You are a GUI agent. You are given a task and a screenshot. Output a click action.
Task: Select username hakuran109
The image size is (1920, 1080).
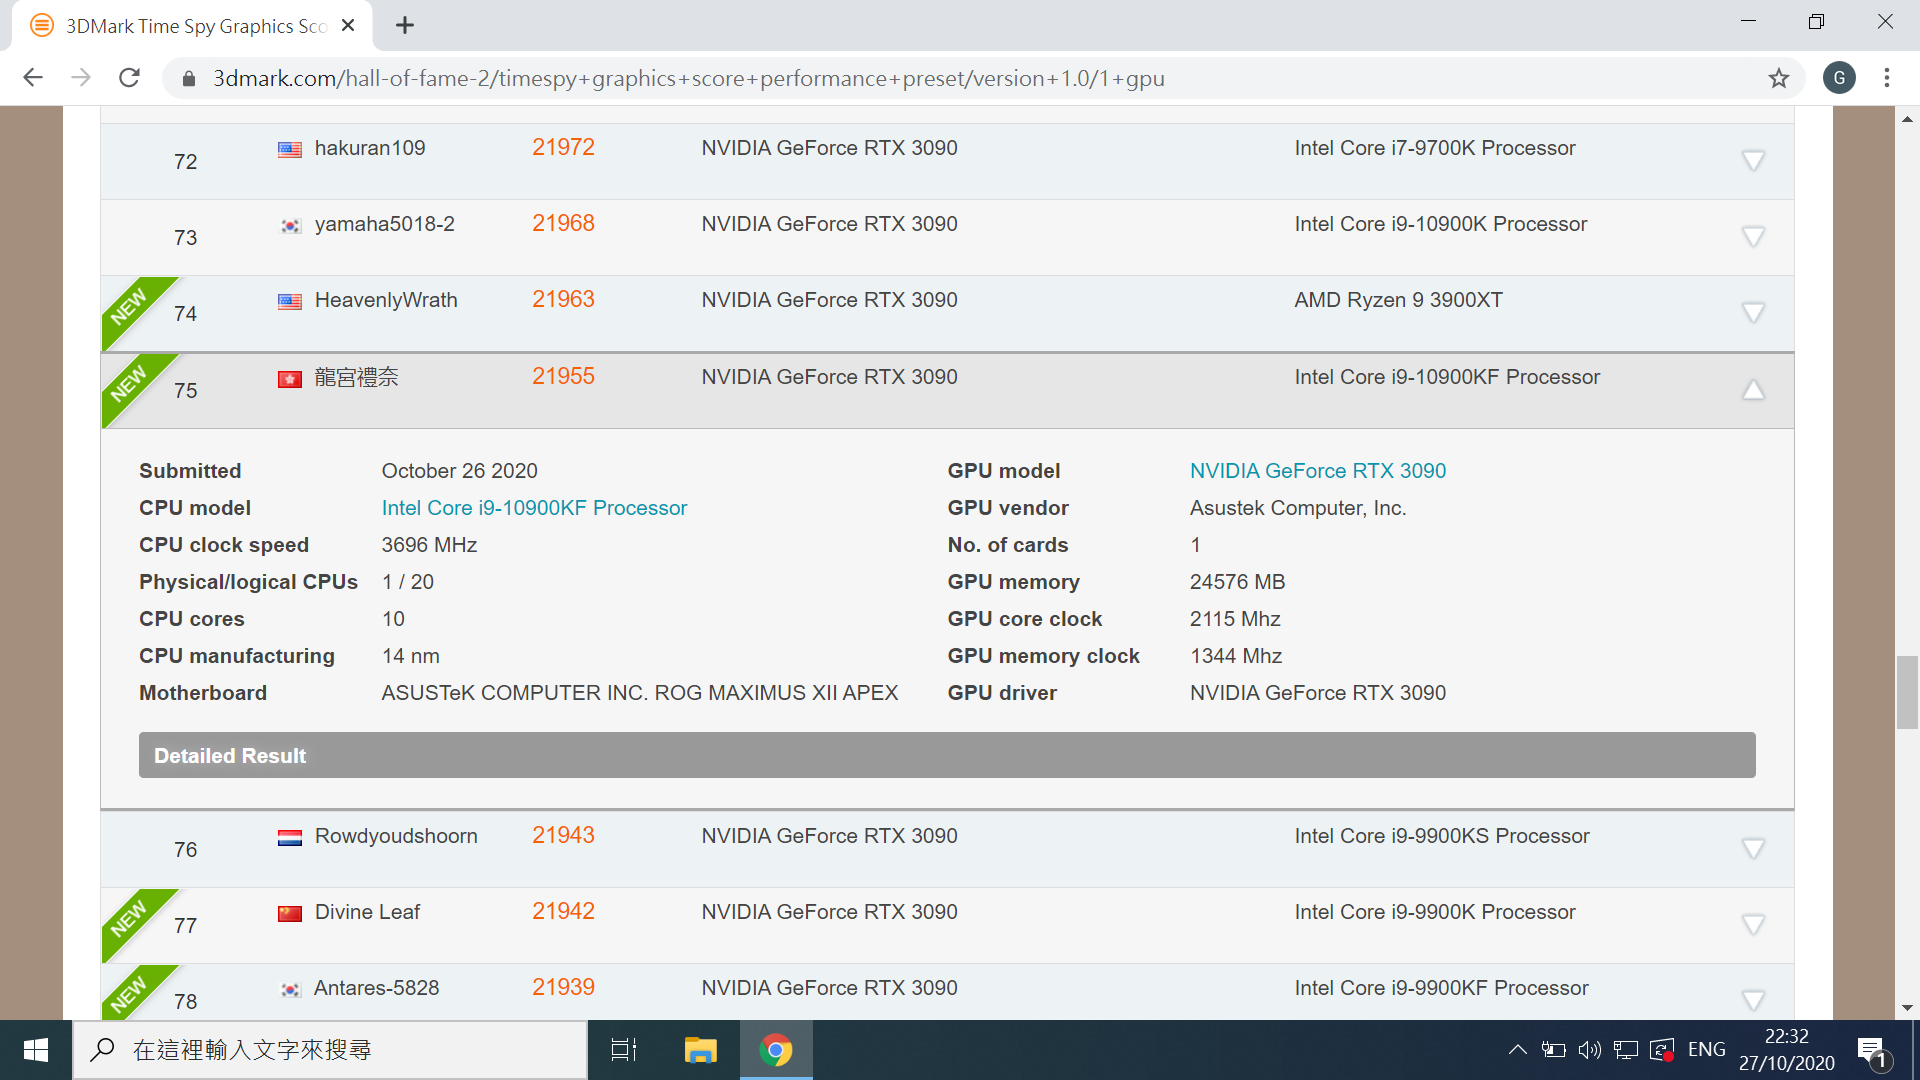click(x=370, y=148)
